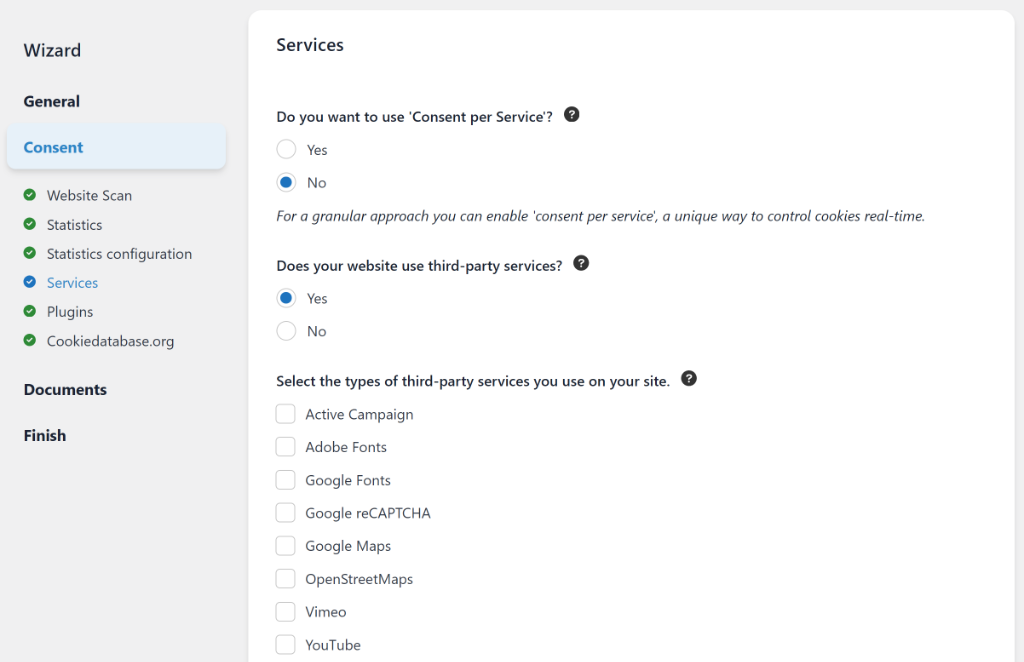Image resolution: width=1024 pixels, height=662 pixels.
Task: Select 'Yes' radio for third-party services
Action: pyautogui.click(x=285, y=298)
